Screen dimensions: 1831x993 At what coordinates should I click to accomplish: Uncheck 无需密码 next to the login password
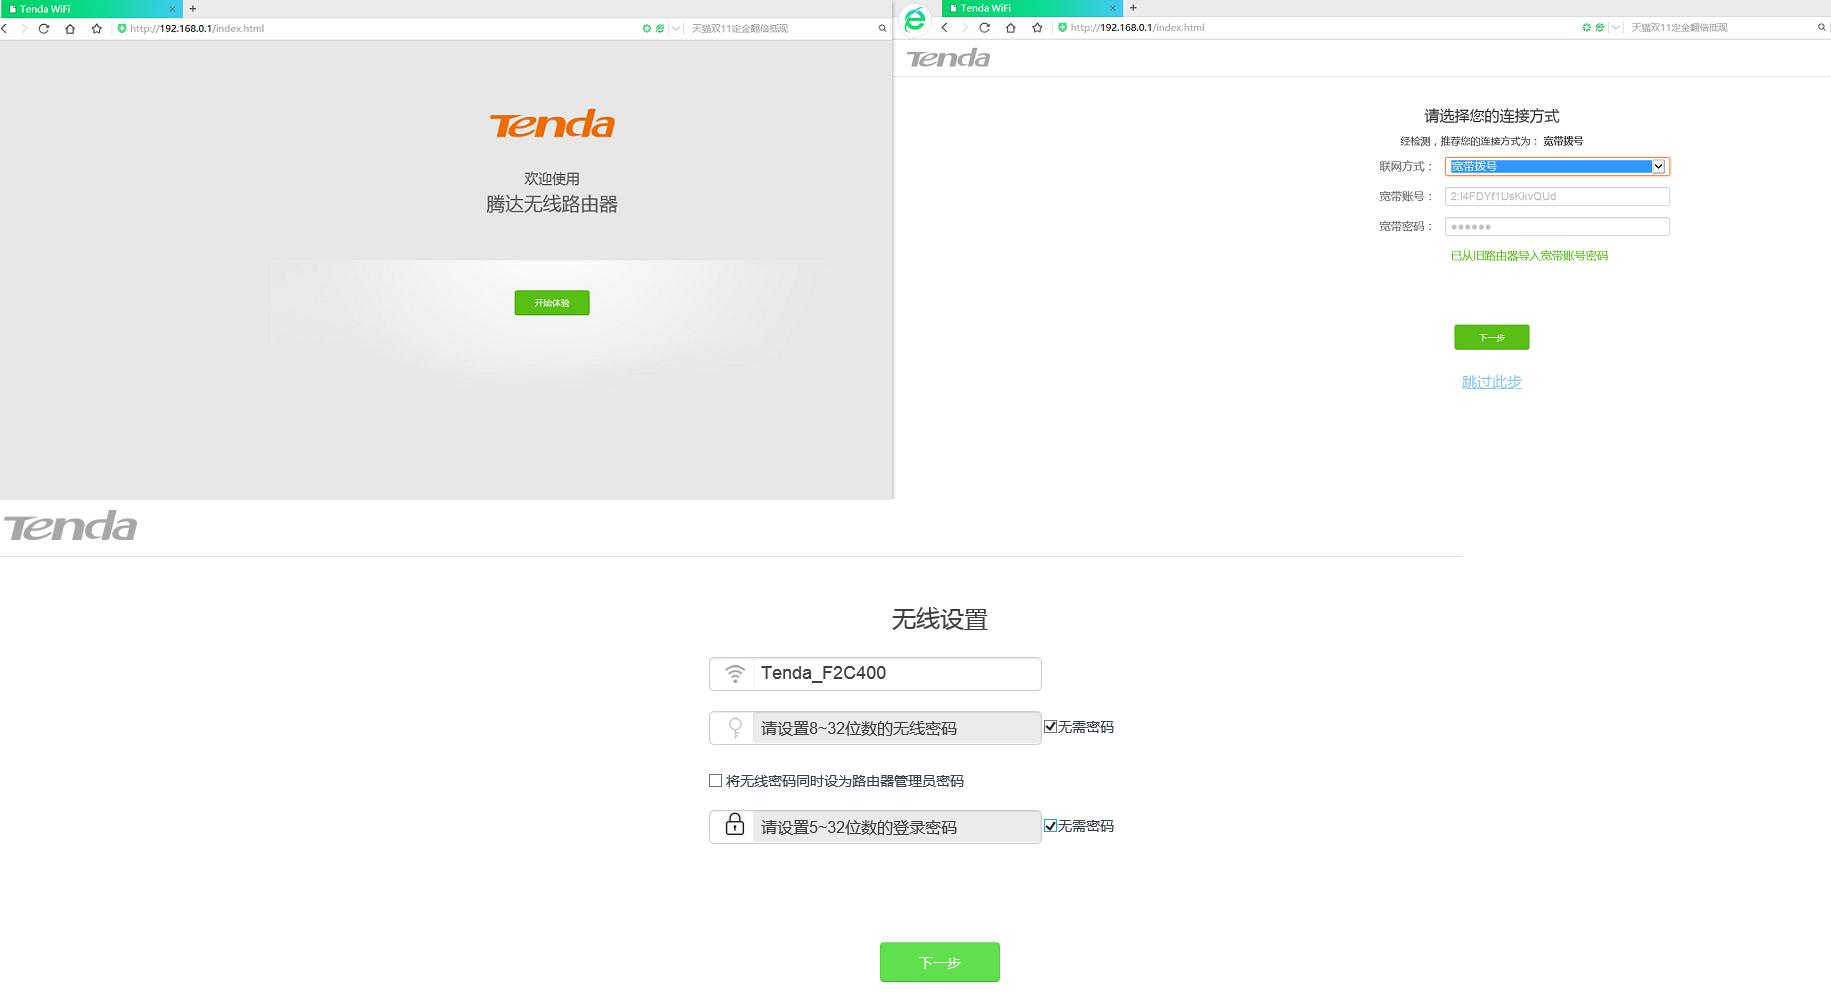point(1049,825)
